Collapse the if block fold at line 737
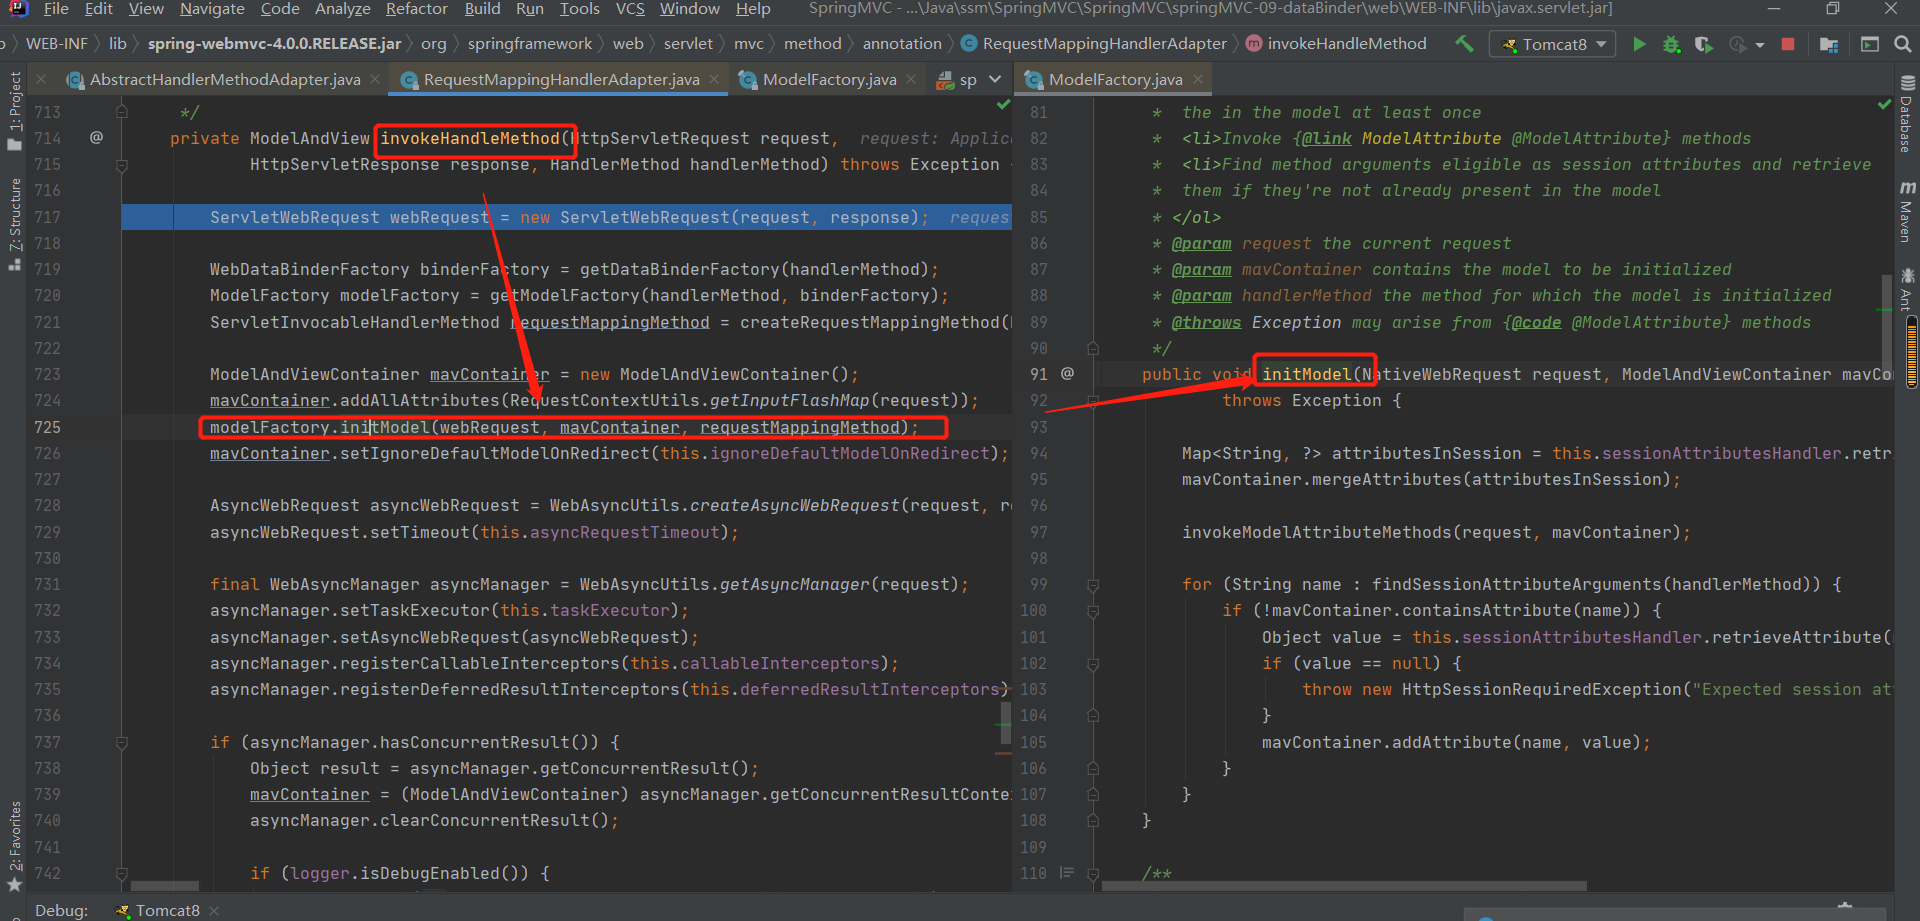 [x=122, y=742]
